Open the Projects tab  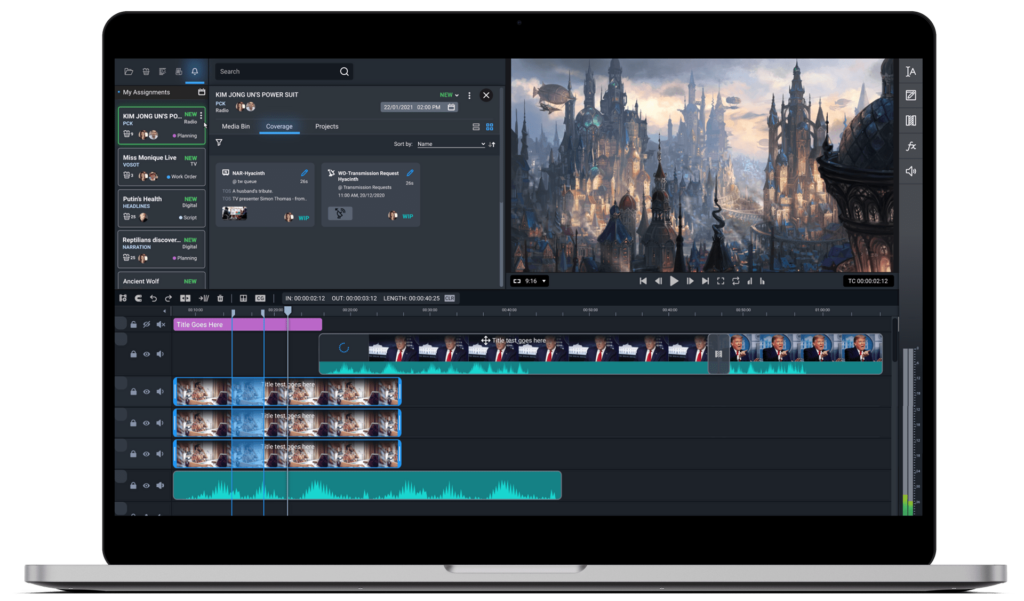tap(326, 127)
